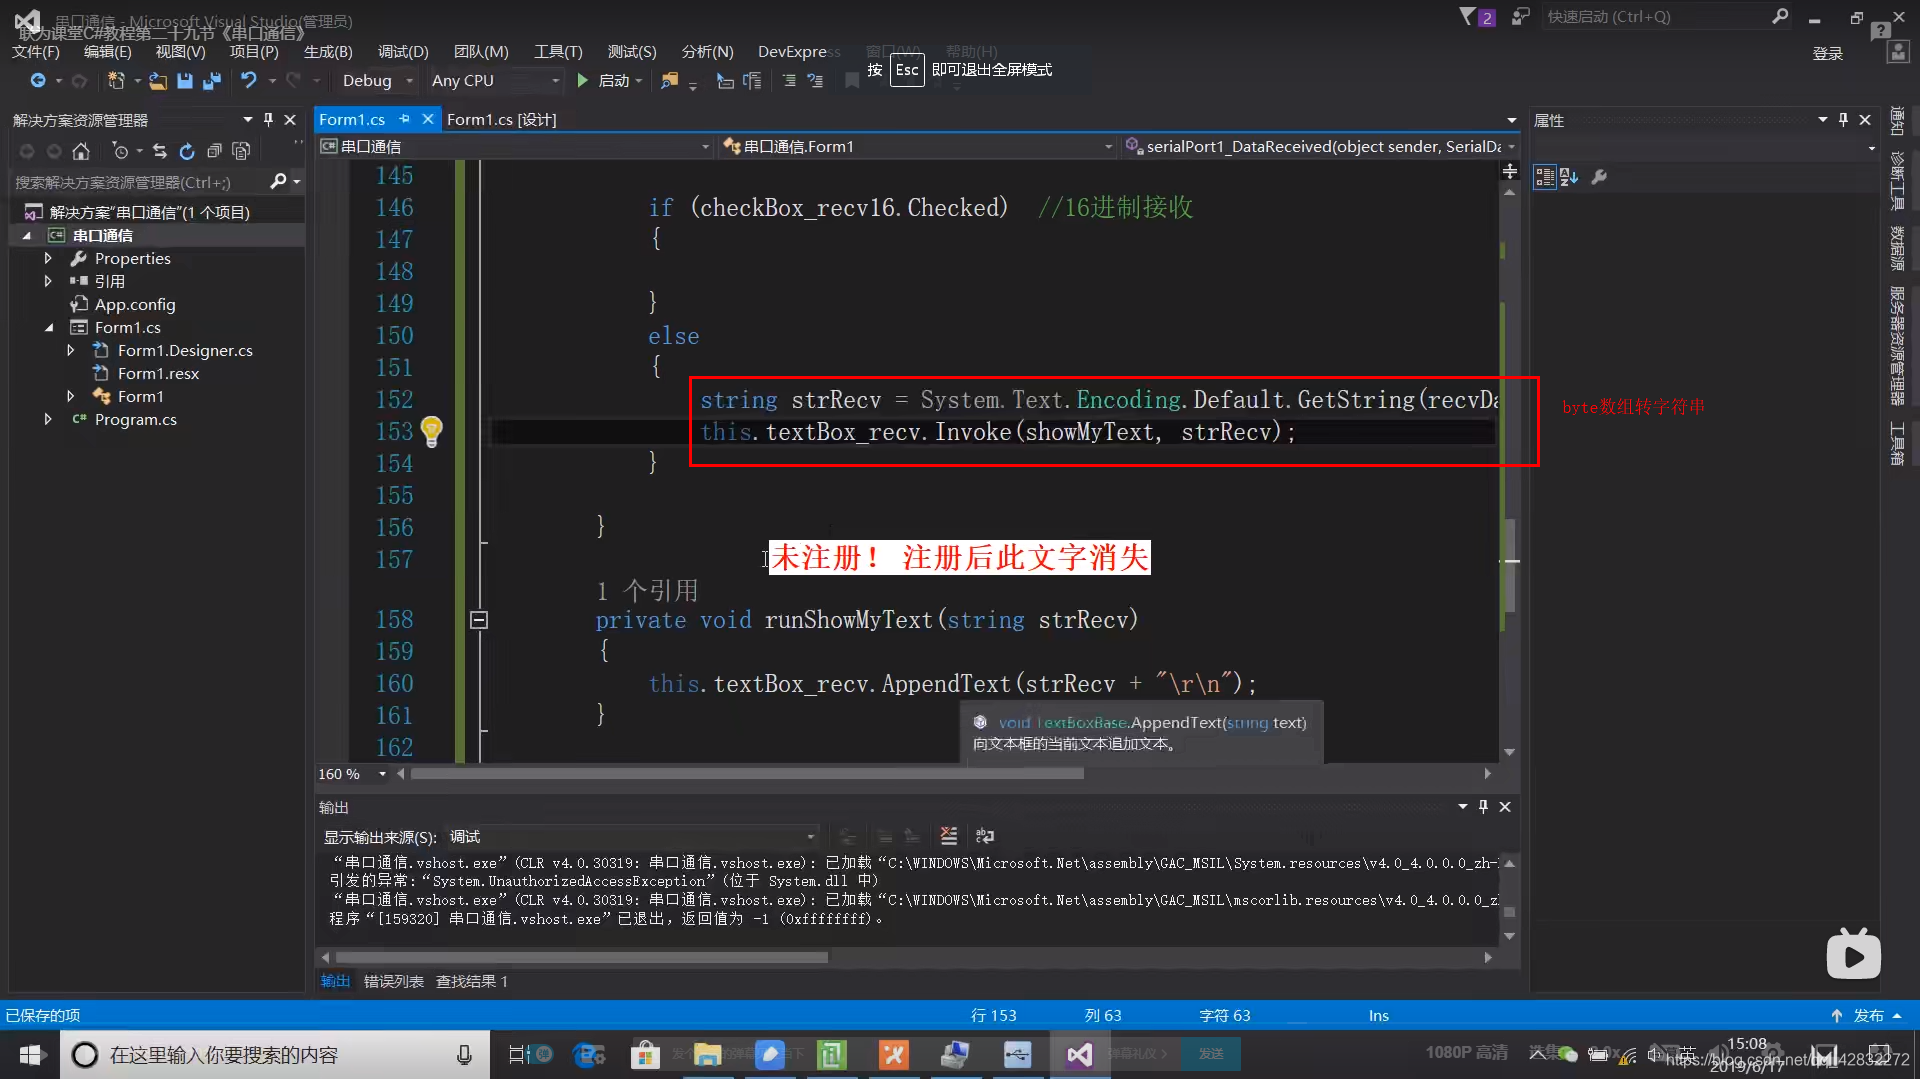Click the Windows taskbar search box
This screenshot has width=1920, height=1079.
[x=275, y=1054]
